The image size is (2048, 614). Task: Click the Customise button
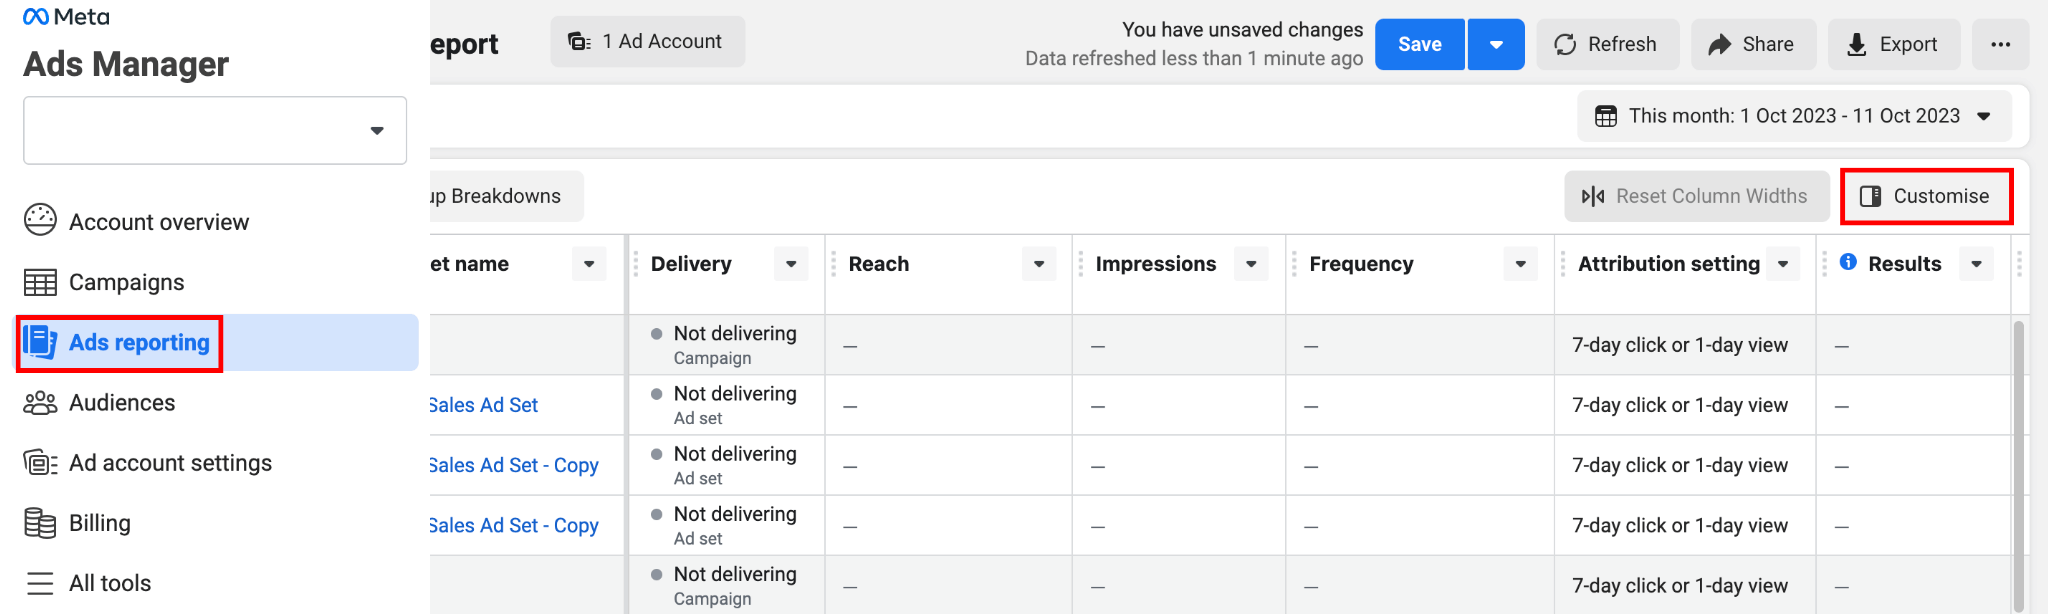[1926, 196]
